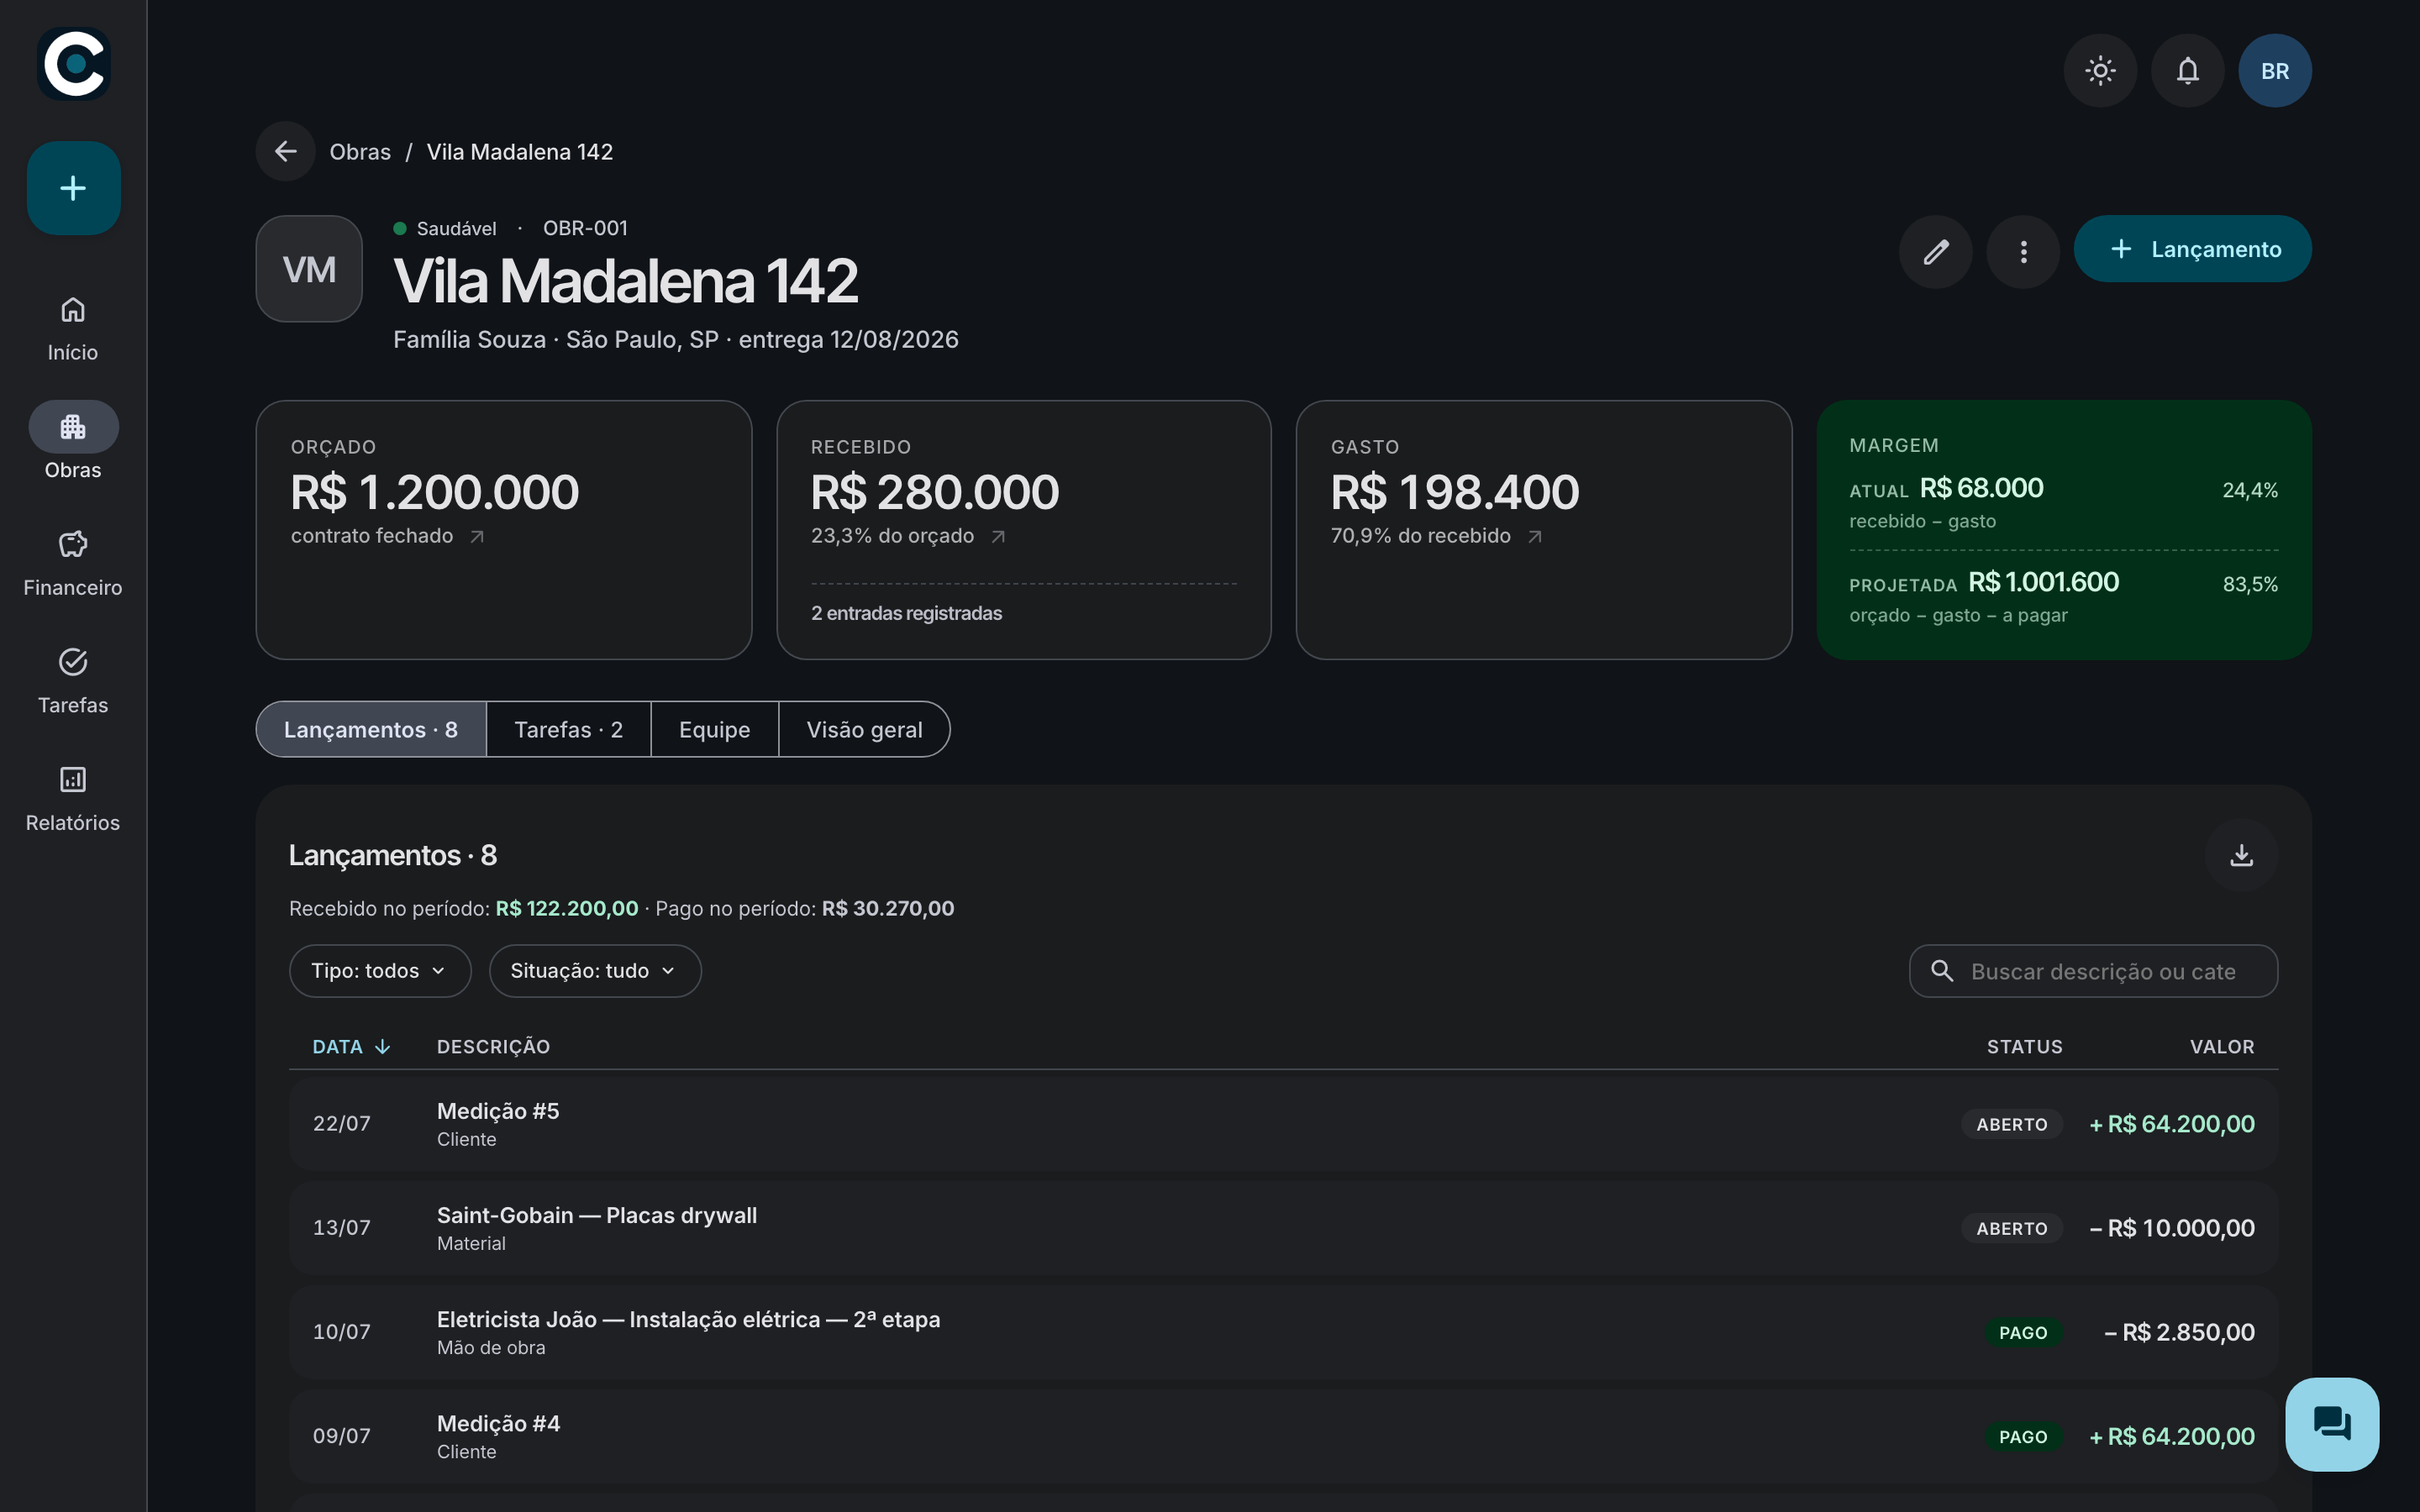Open the Orçado R$ 1.200.000 card
This screenshot has height=1512, width=2420.
point(504,530)
